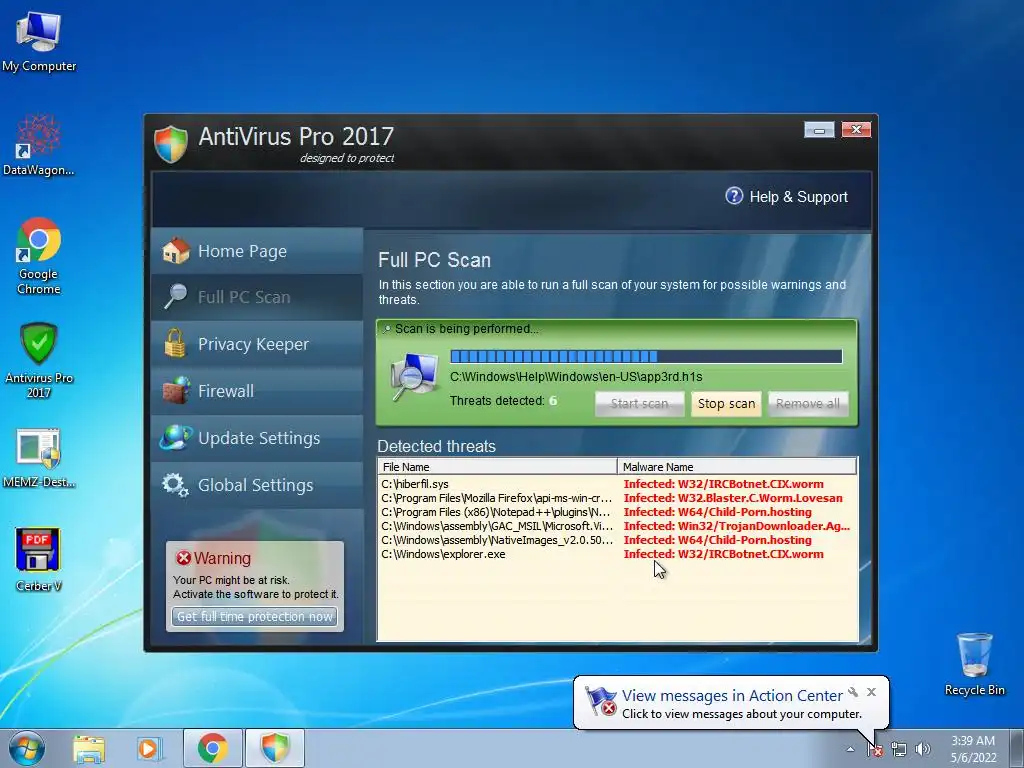
Task: Switch to Chrome in the taskbar
Action: 212,748
